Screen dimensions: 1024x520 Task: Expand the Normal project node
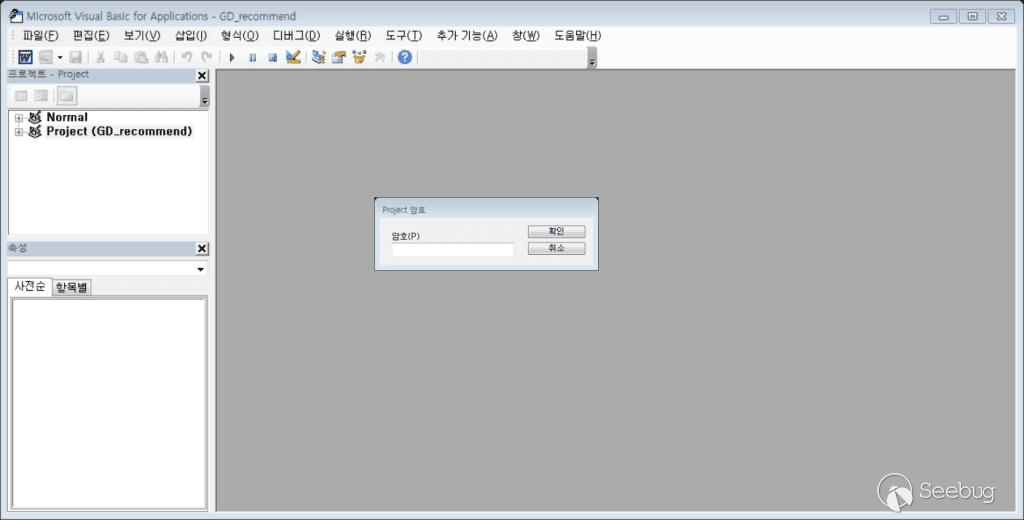(19, 118)
